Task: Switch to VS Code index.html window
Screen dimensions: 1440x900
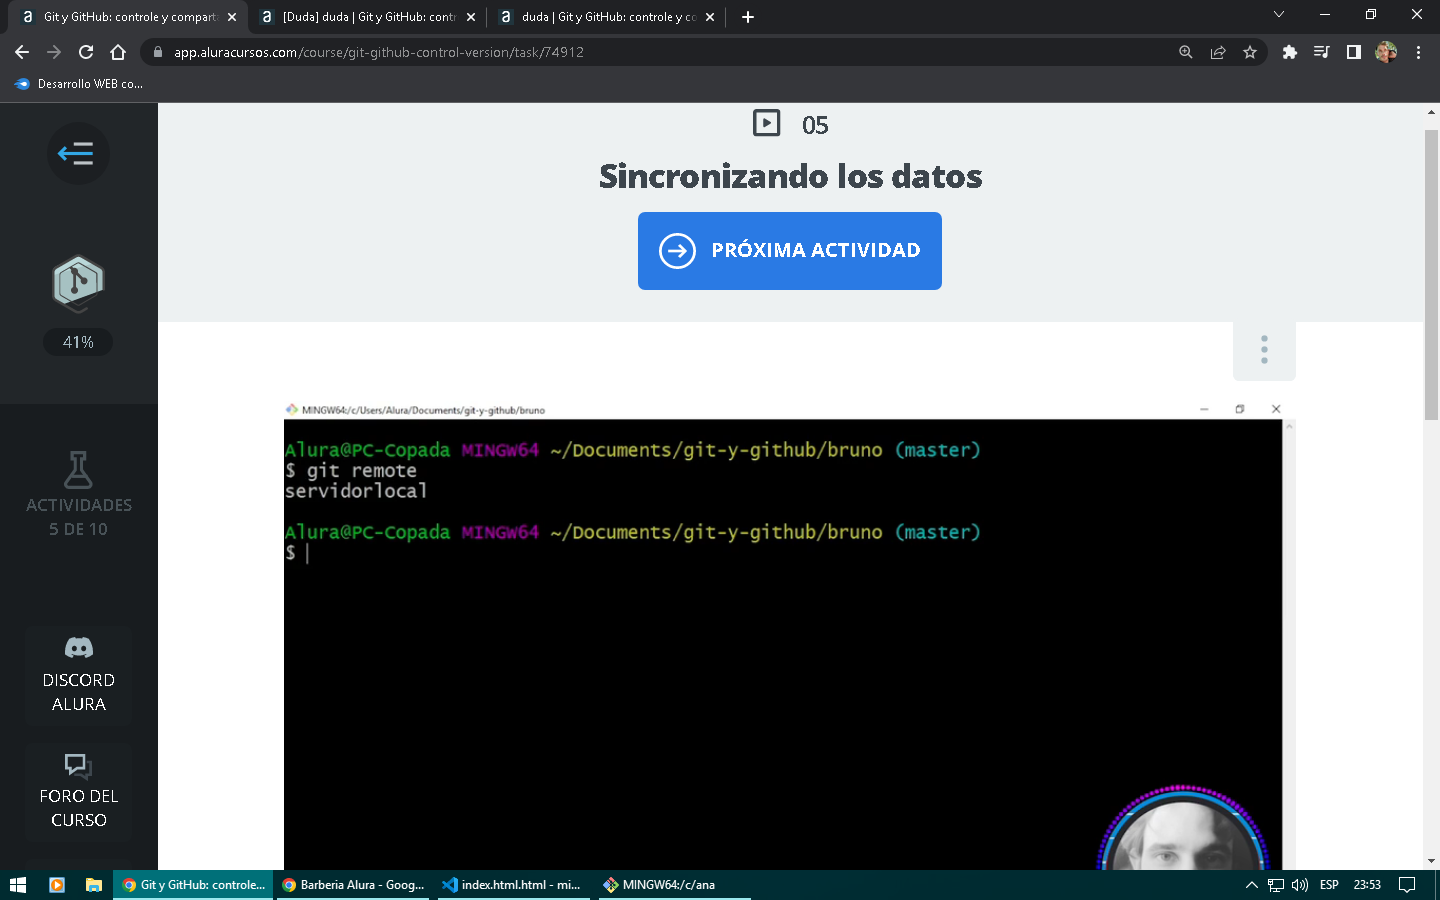Action: pyautogui.click(x=512, y=885)
